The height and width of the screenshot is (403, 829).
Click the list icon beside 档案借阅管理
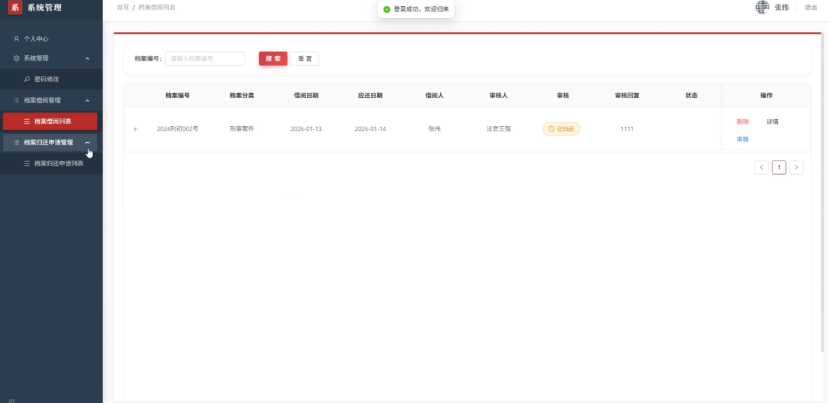(x=16, y=100)
